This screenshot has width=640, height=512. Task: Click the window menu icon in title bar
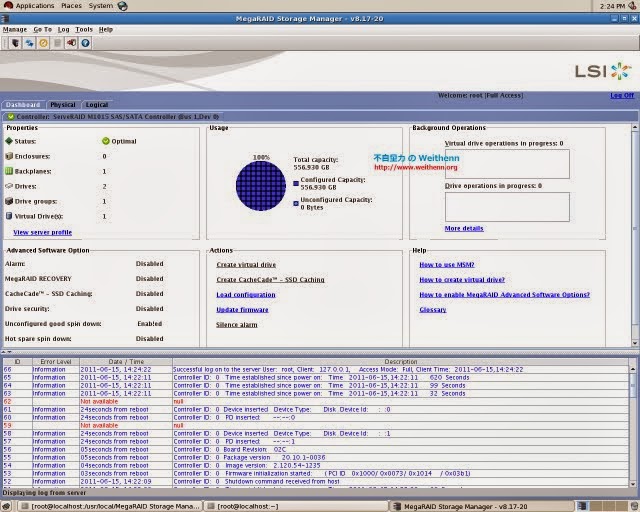[x=4, y=18]
